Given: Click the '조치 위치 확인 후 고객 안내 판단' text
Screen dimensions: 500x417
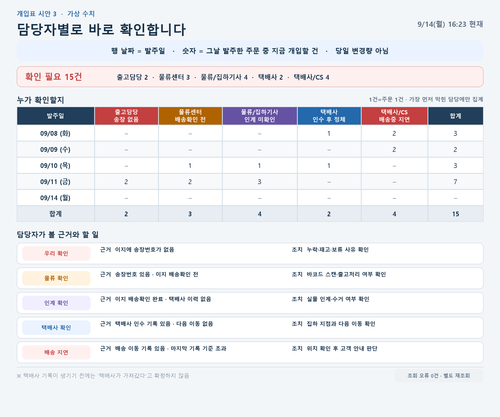Looking at the screenshot, I should click(334, 348).
